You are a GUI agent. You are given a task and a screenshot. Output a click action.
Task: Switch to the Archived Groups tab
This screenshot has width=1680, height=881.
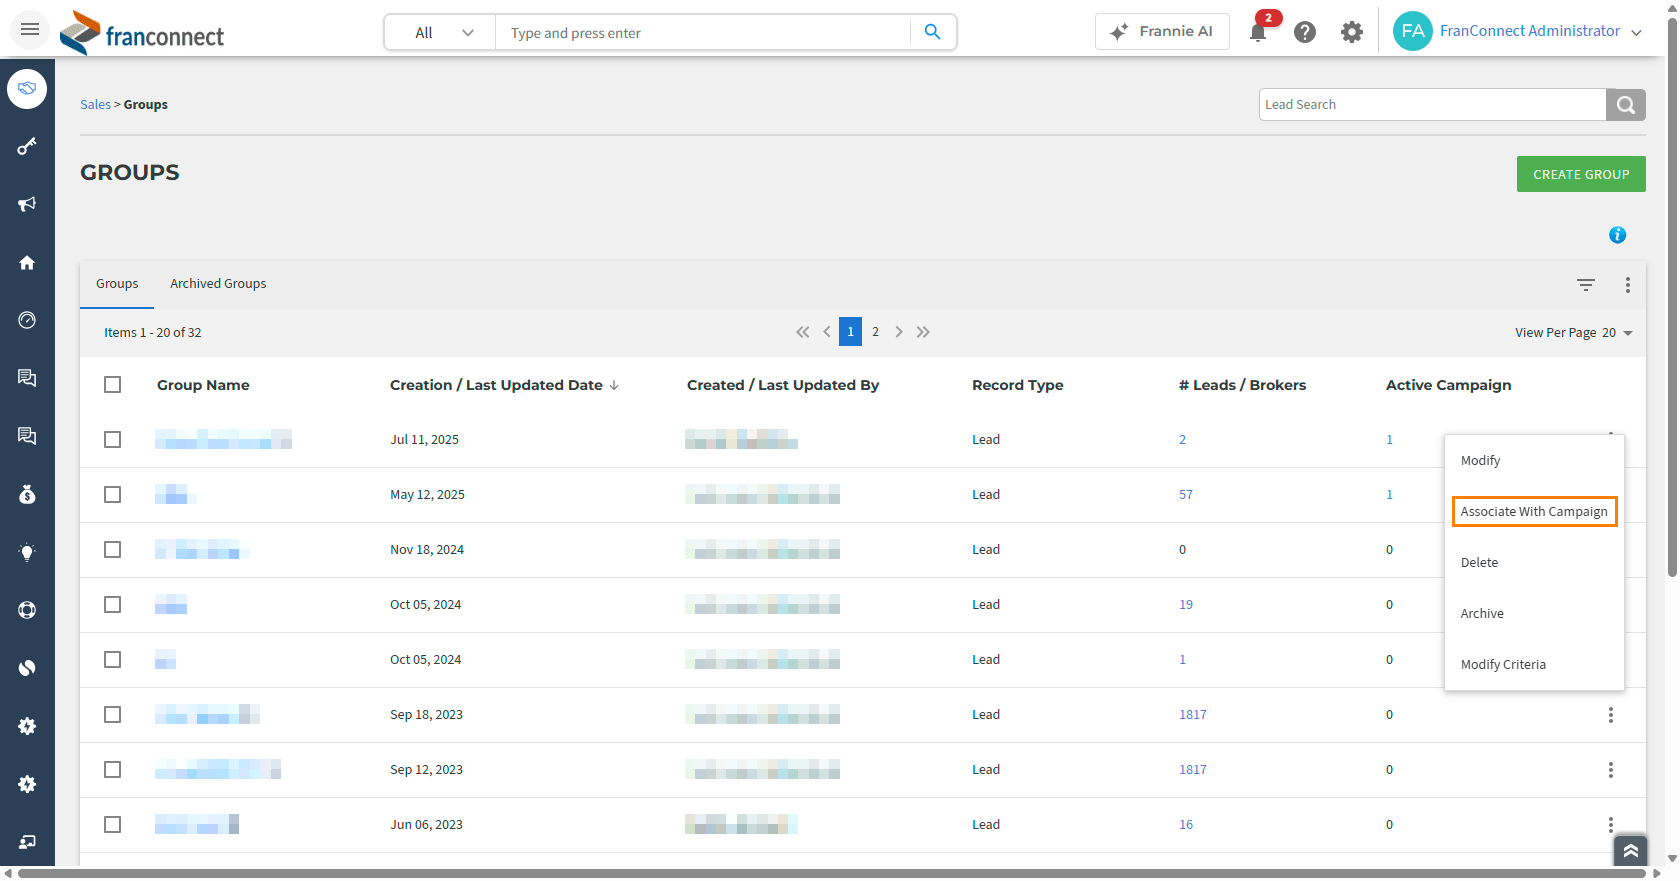[x=218, y=284]
